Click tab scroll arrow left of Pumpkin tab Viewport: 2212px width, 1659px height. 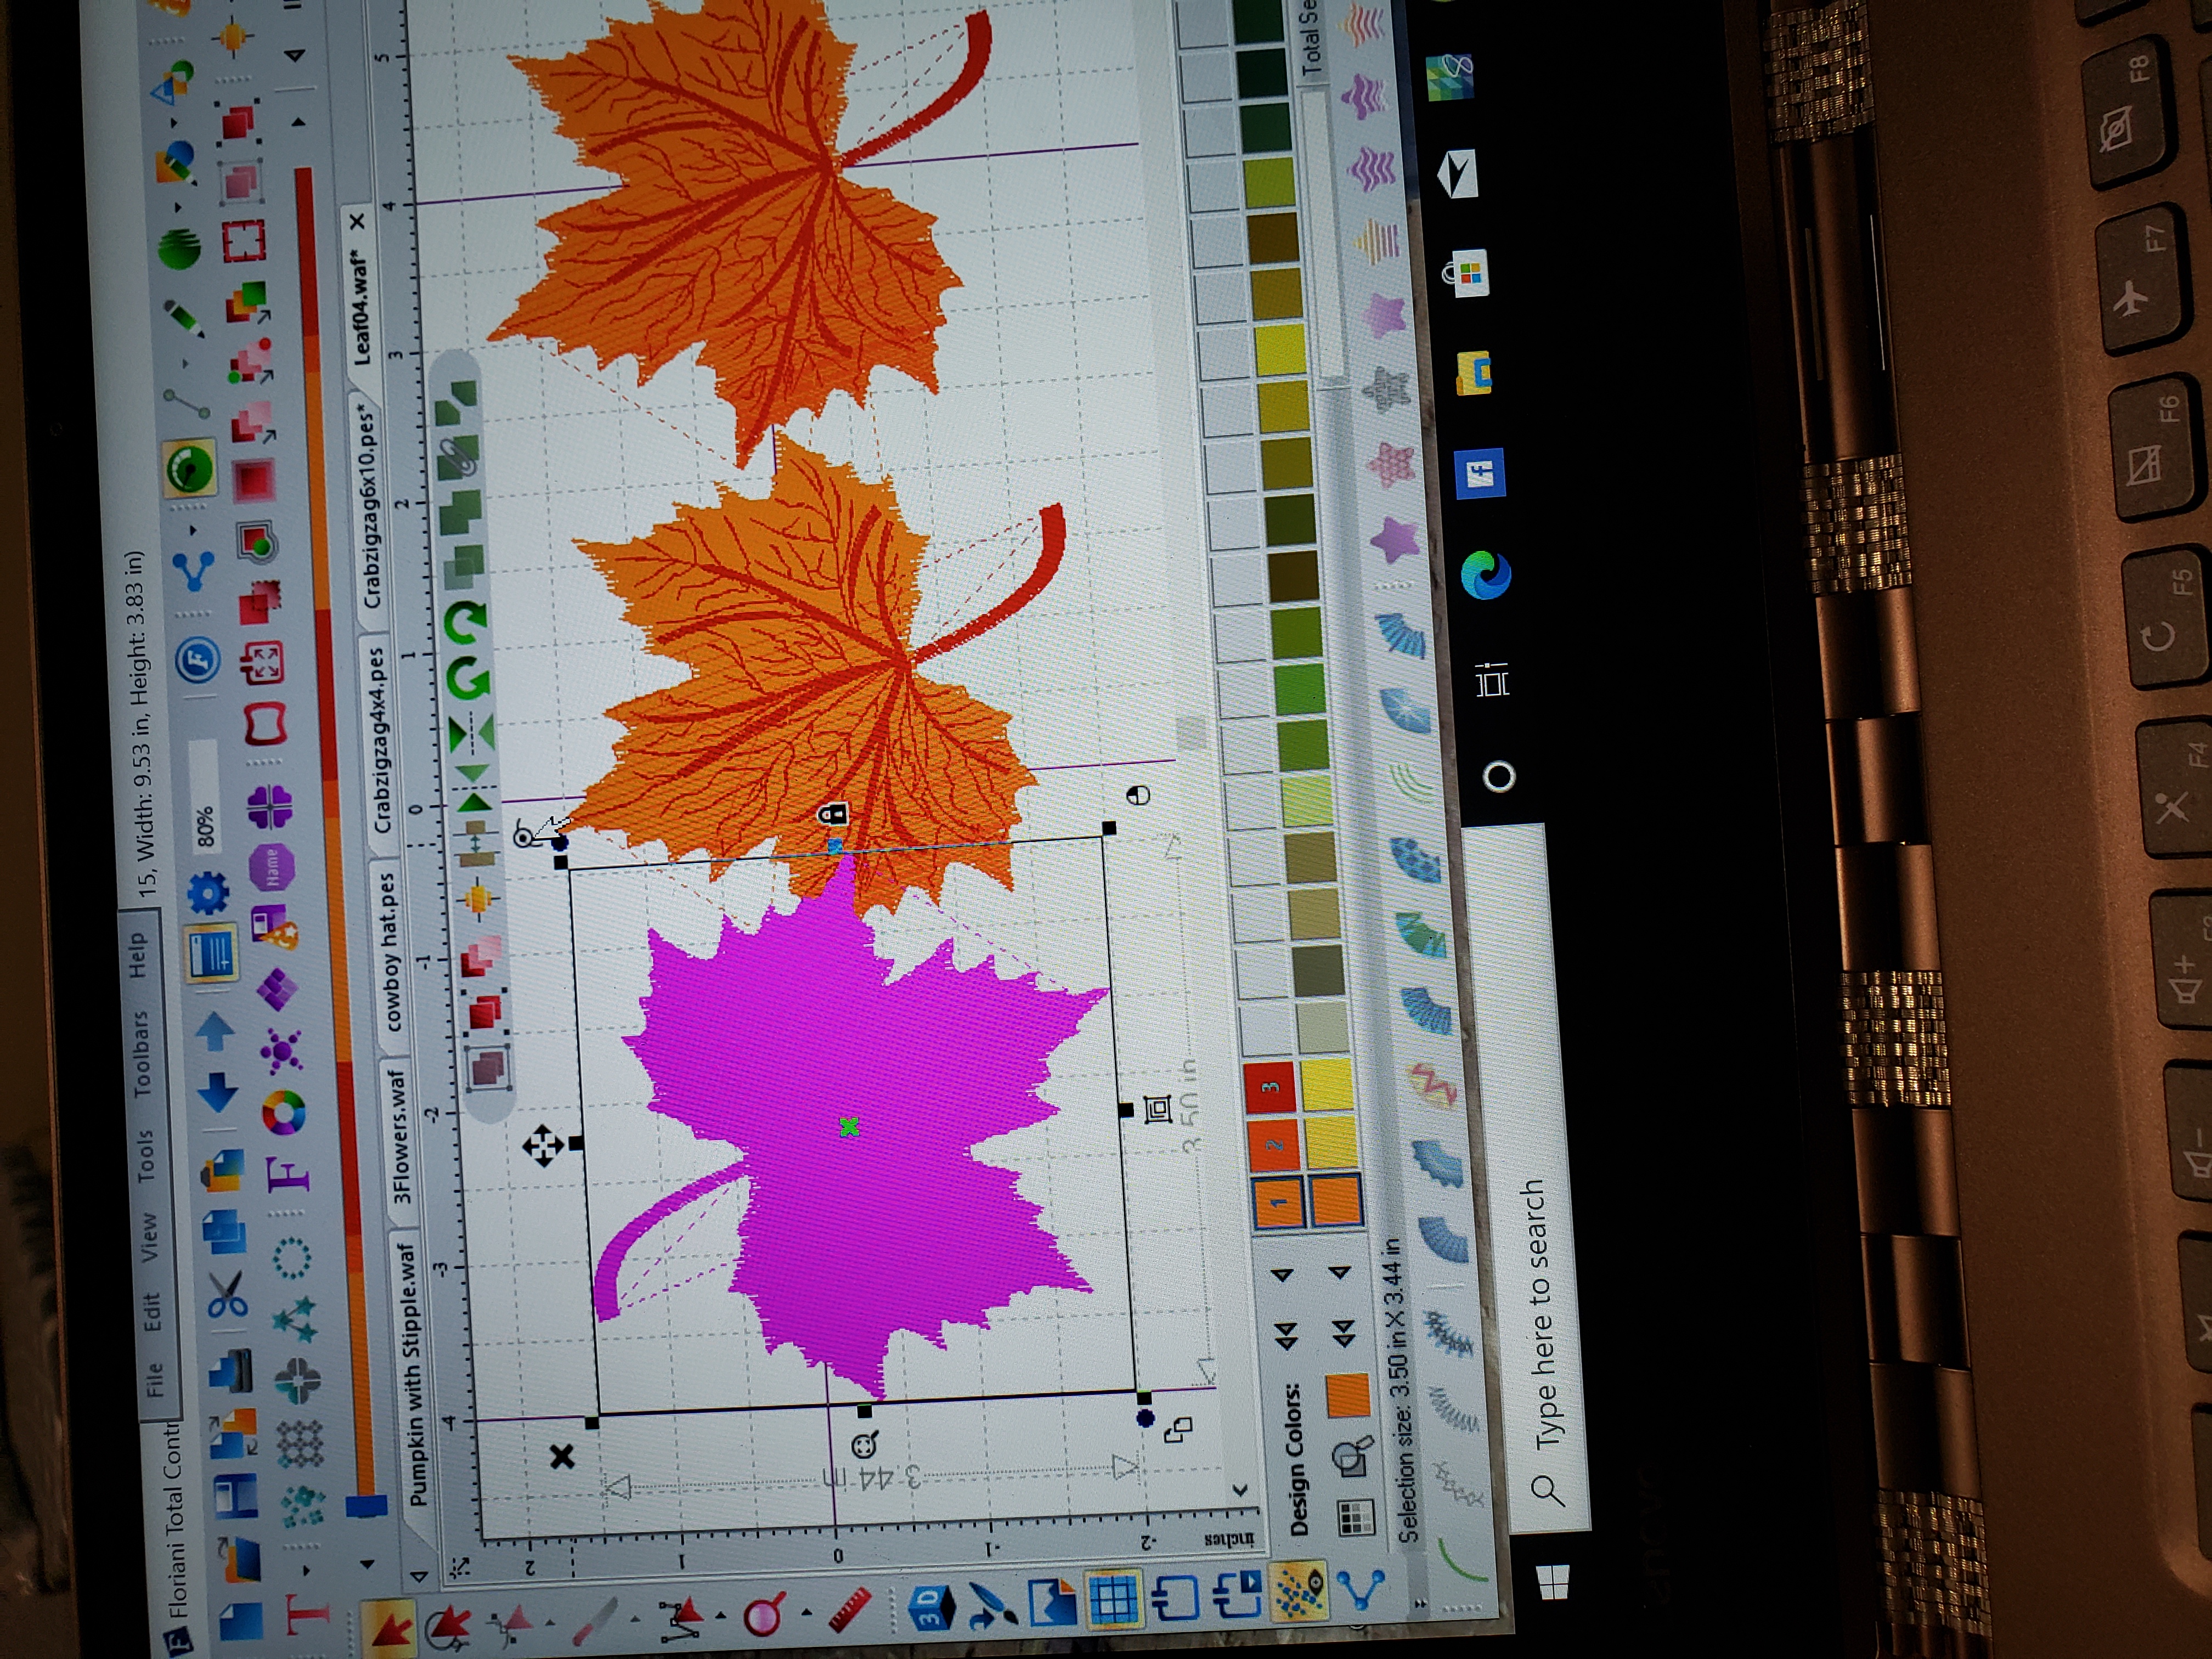pyautogui.click(x=419, y=1577)
